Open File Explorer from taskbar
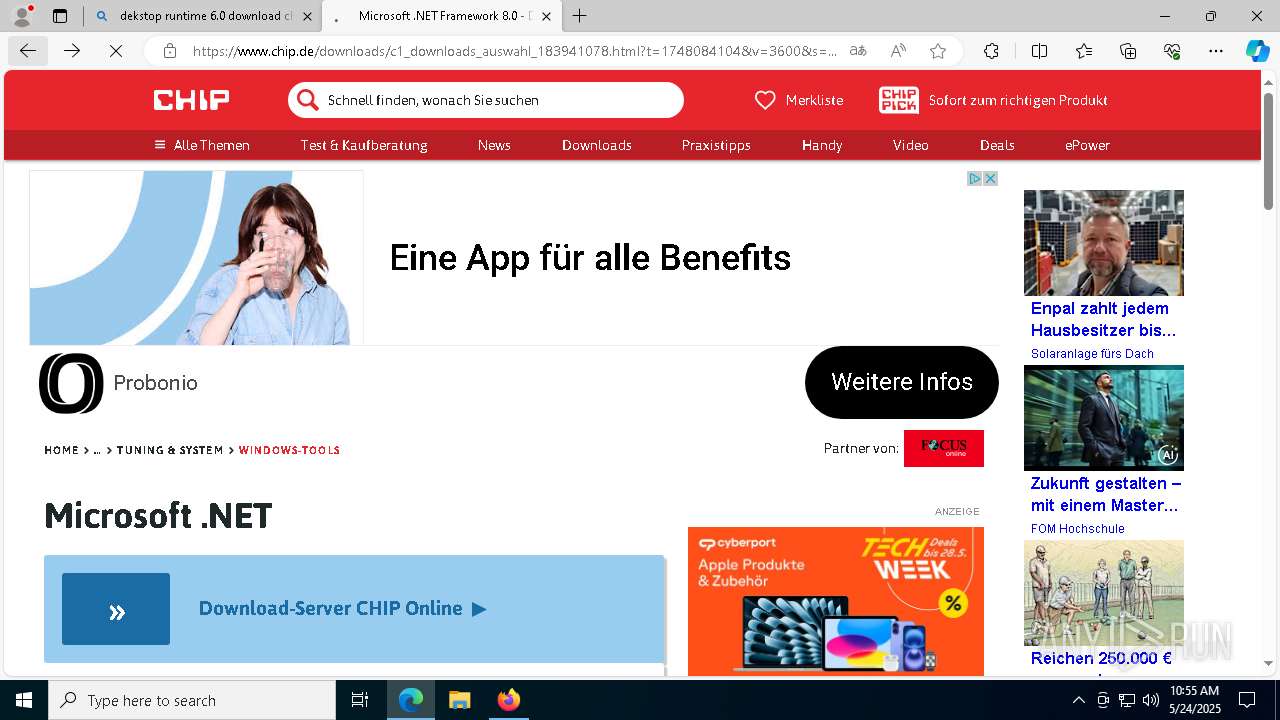 [459, 700]
